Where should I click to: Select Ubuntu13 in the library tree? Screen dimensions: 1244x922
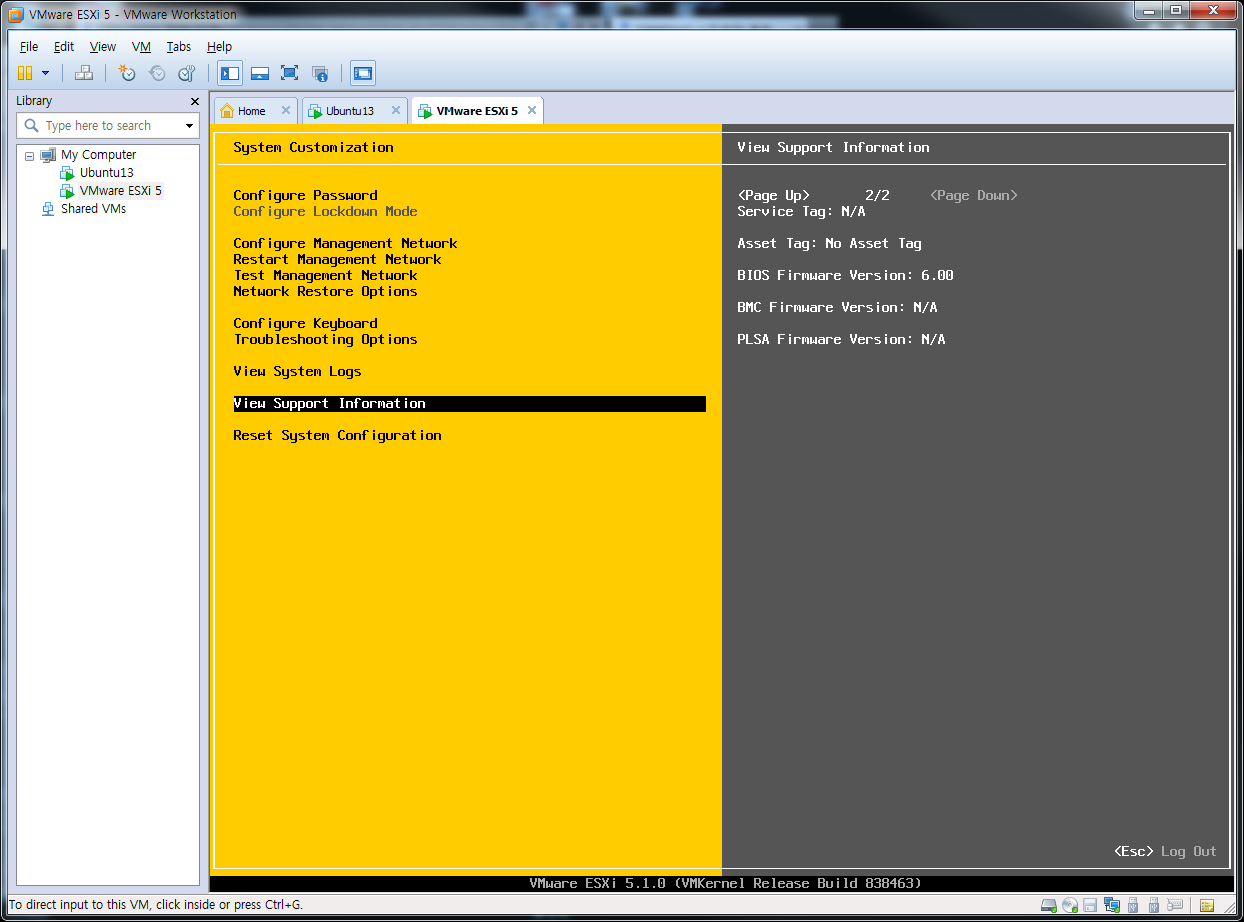pos(106,172)
